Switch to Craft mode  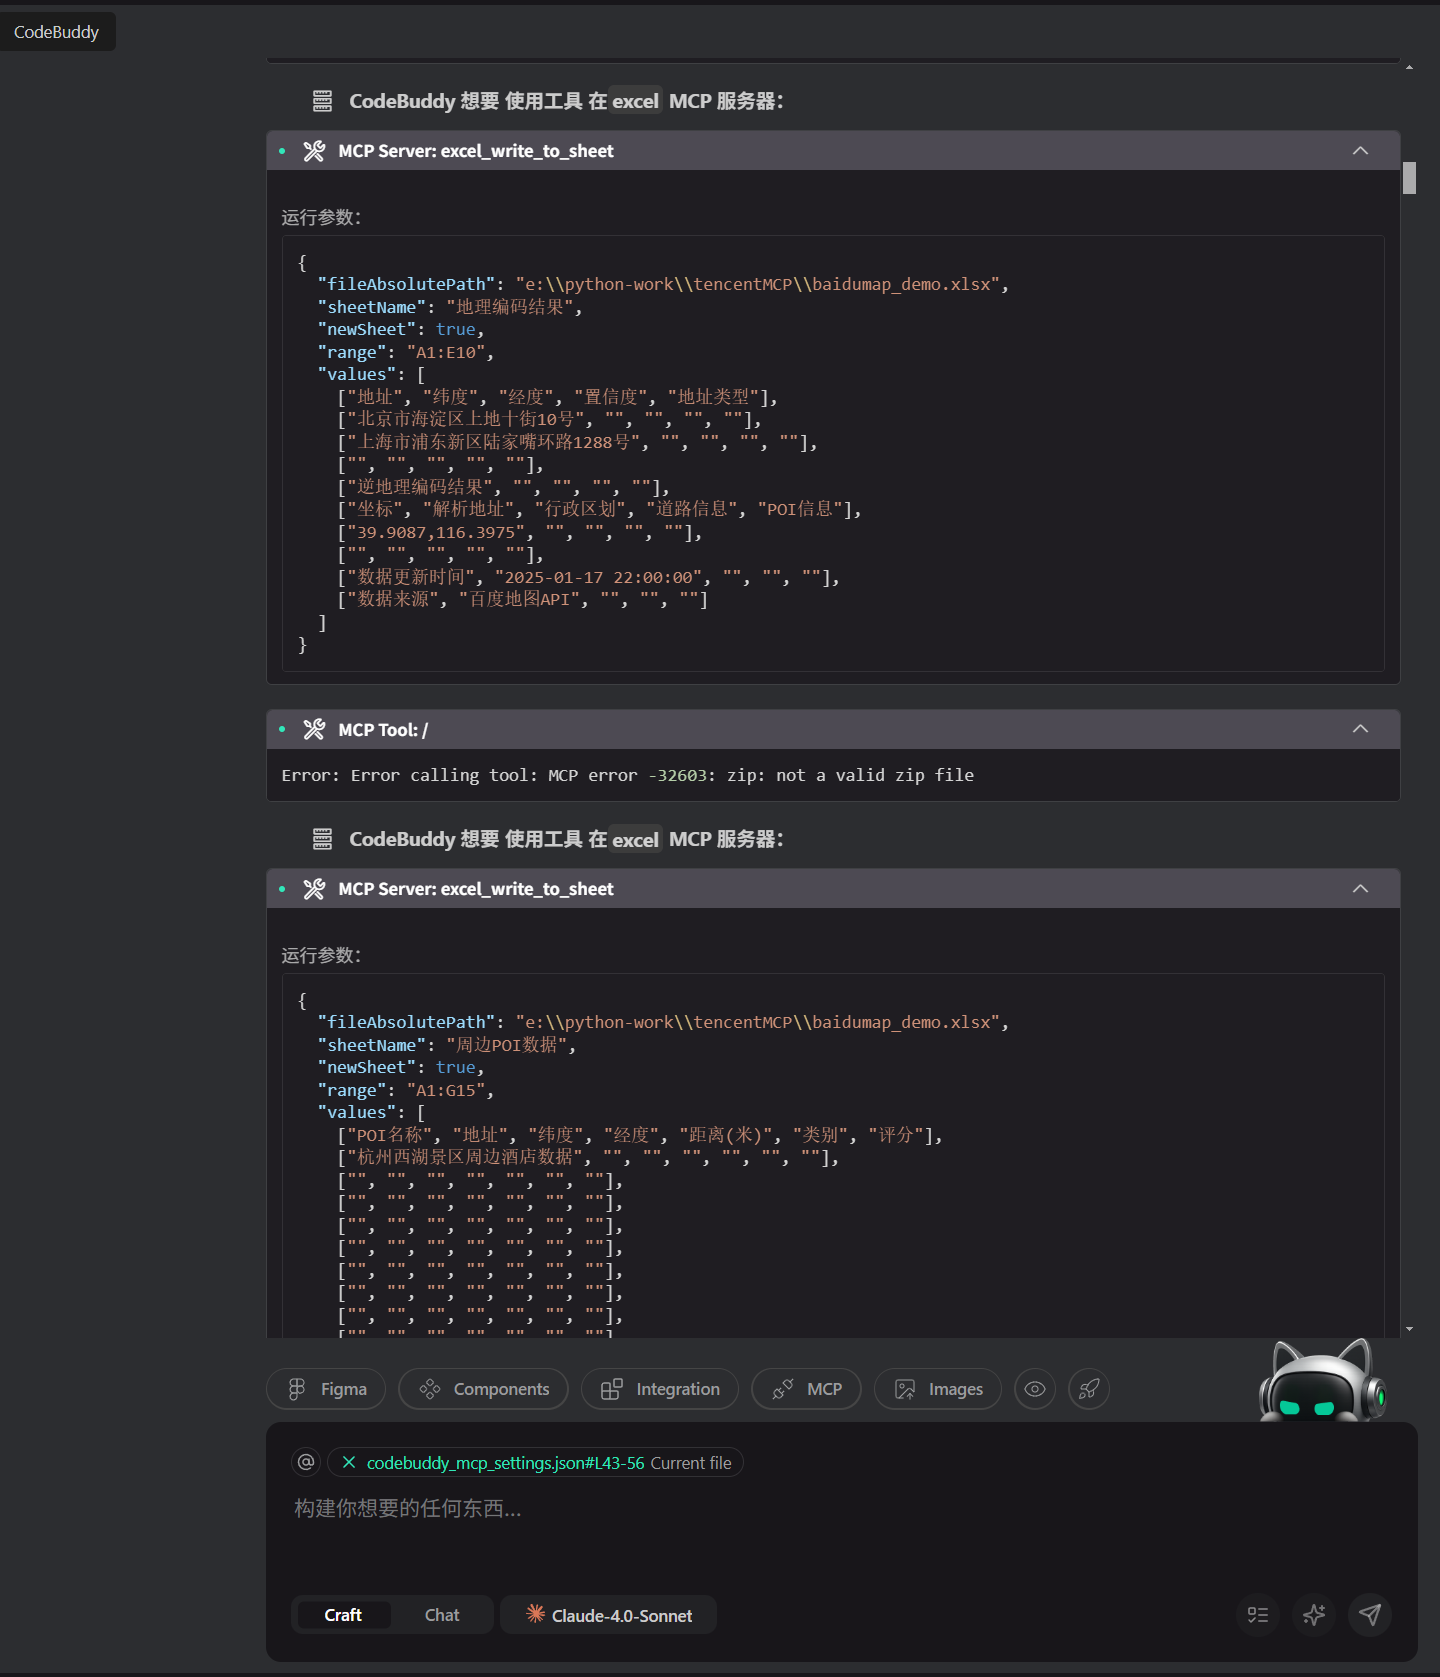coord(343,1615)
